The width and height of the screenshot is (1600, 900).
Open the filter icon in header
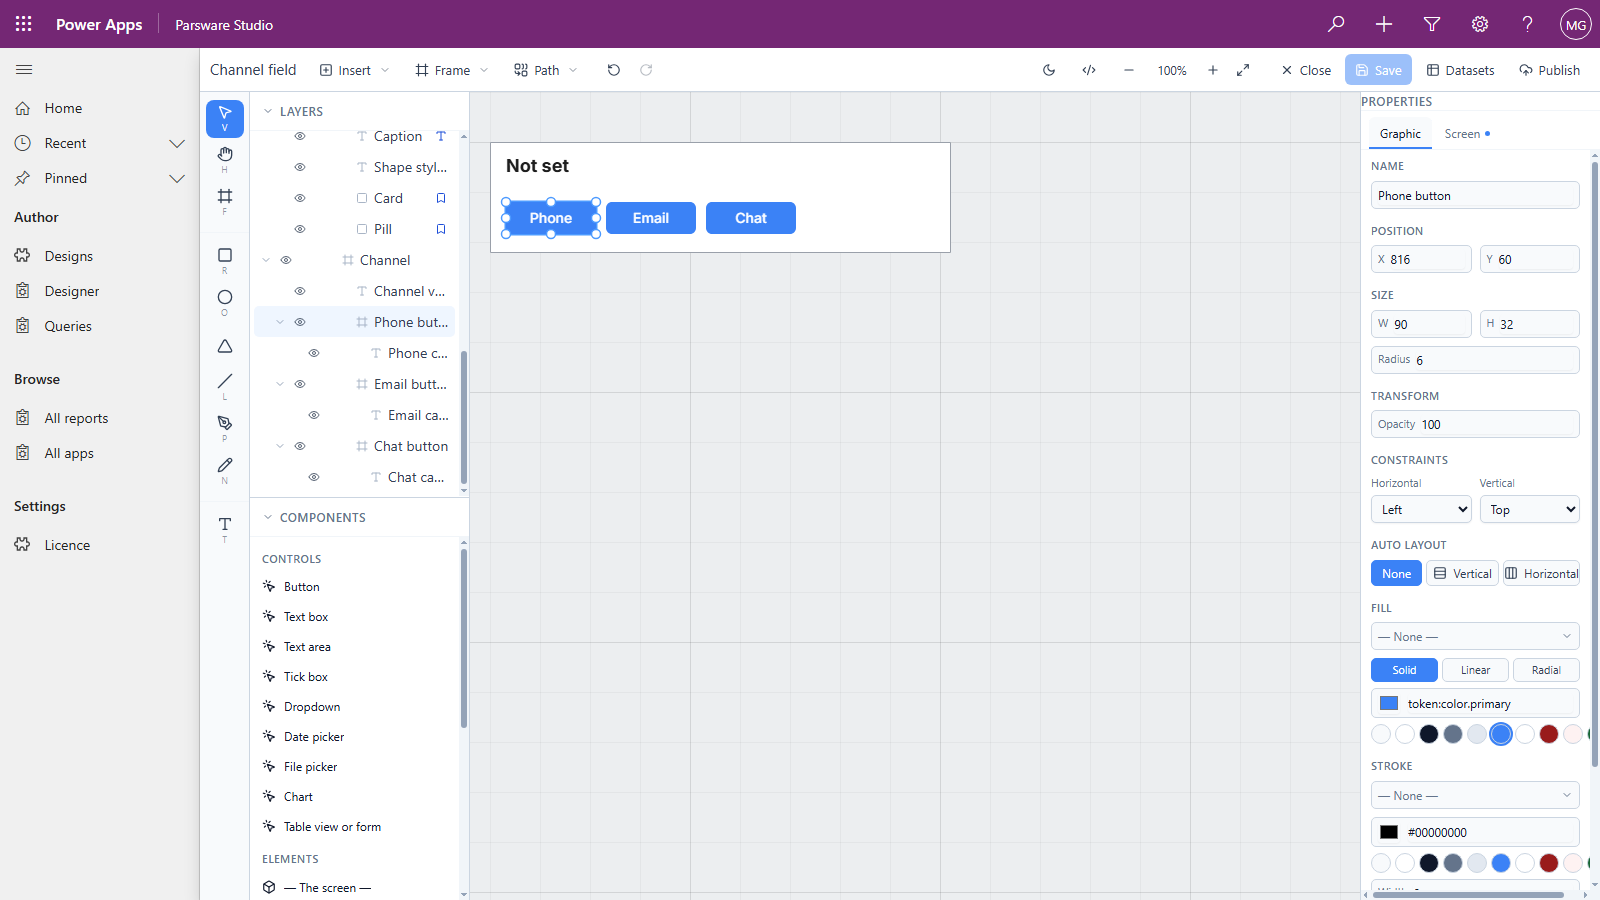coord(1432,24)
